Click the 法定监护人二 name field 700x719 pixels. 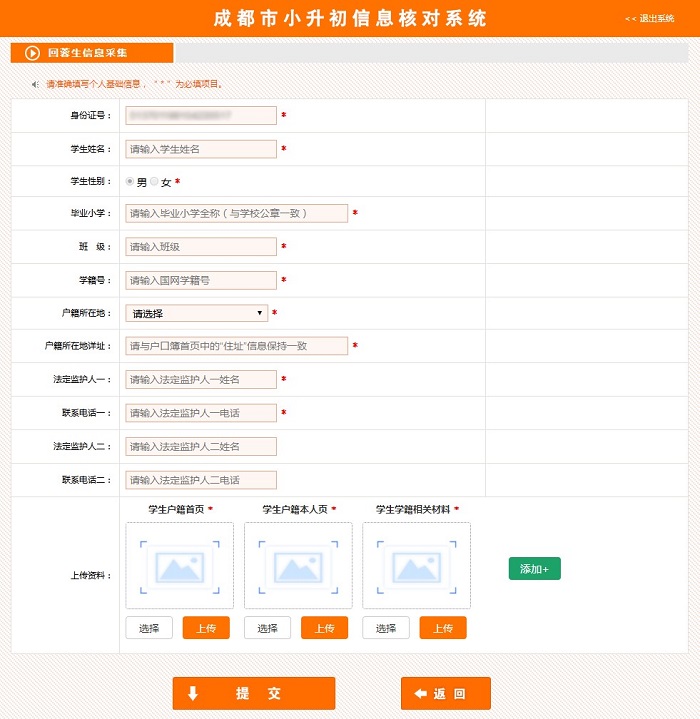tap(201, 446)
